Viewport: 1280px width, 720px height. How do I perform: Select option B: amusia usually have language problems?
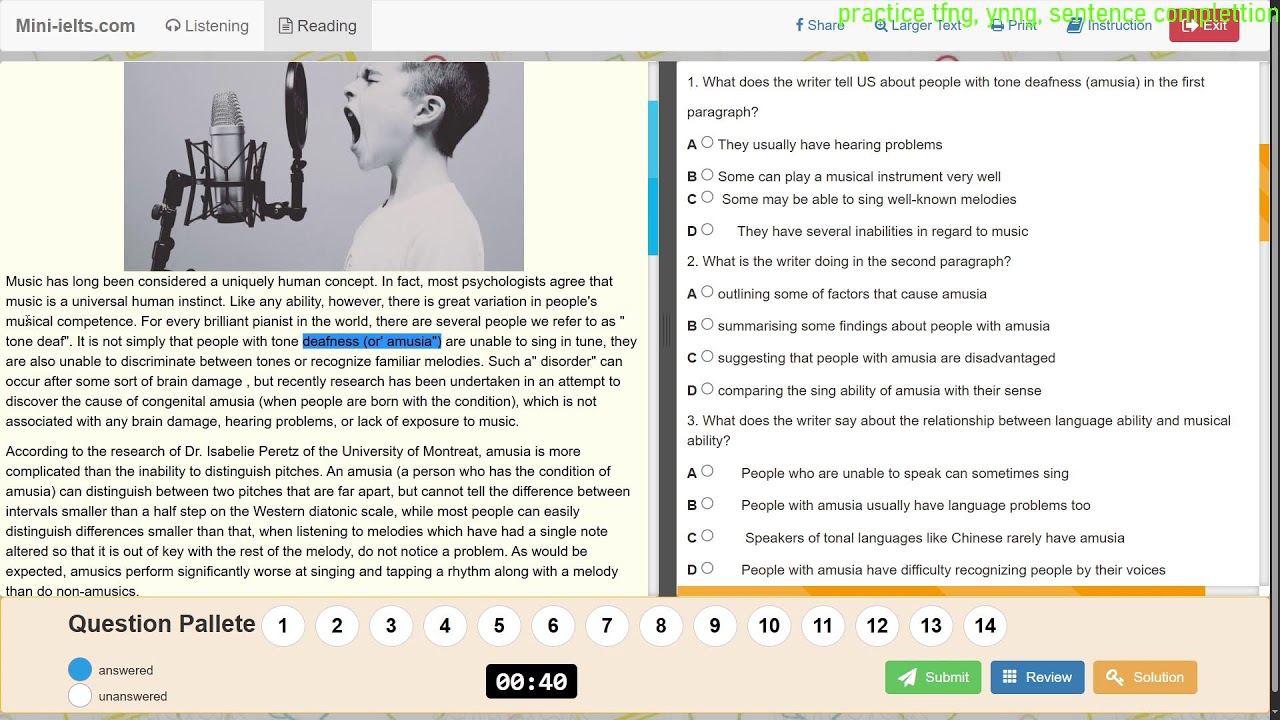coord(707,503)
